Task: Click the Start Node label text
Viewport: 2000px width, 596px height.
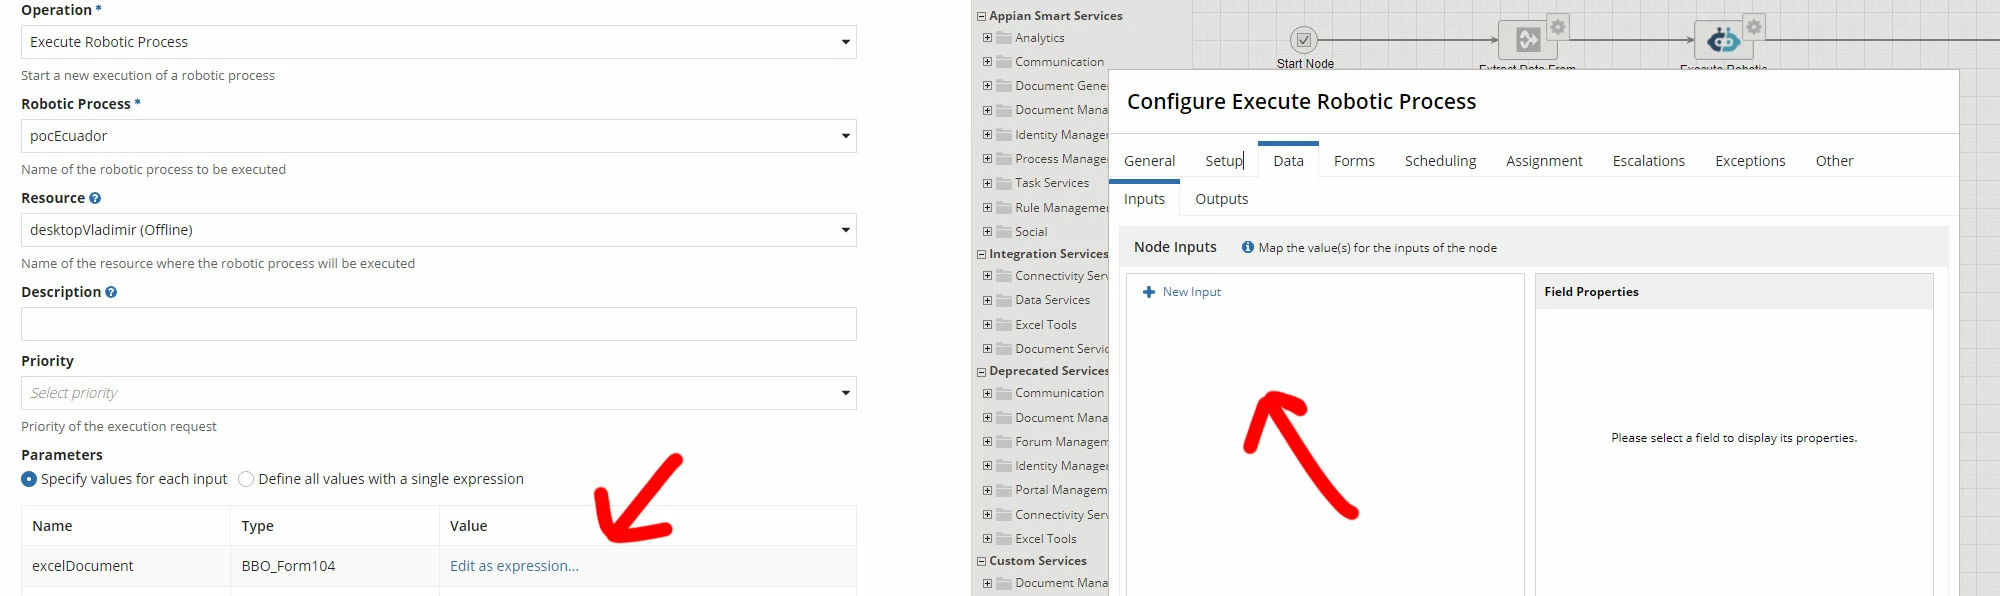Action: click(x=1305, y=64)
